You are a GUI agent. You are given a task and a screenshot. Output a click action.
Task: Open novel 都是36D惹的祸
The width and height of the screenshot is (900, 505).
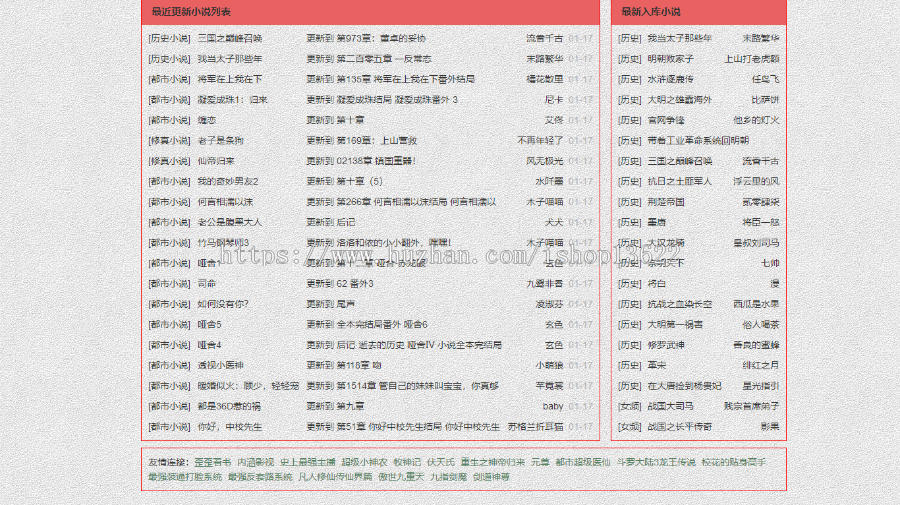click(229, 406)
